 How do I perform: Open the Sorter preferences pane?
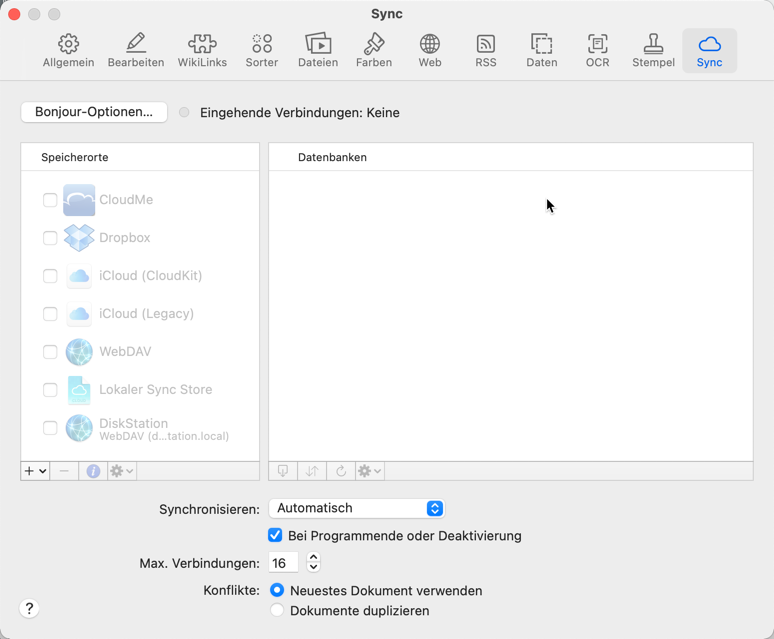[x=262, y=50]
